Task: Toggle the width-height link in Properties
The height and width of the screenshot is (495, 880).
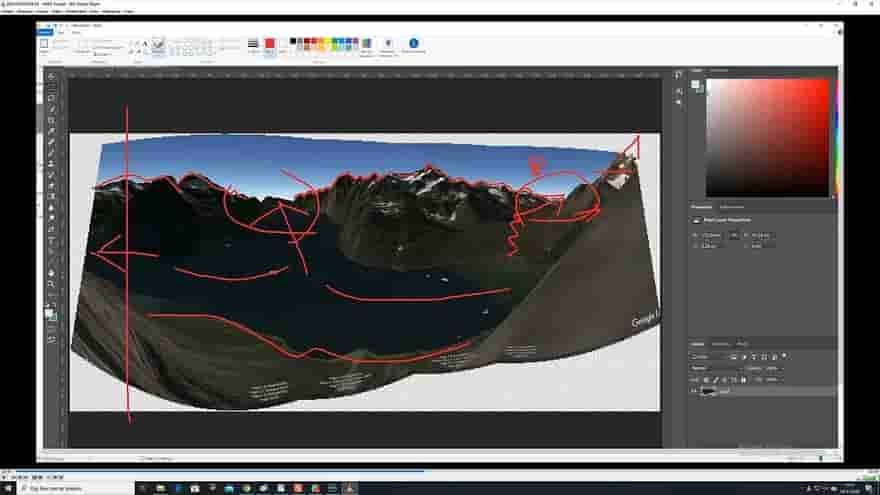Action: [734, 235]
